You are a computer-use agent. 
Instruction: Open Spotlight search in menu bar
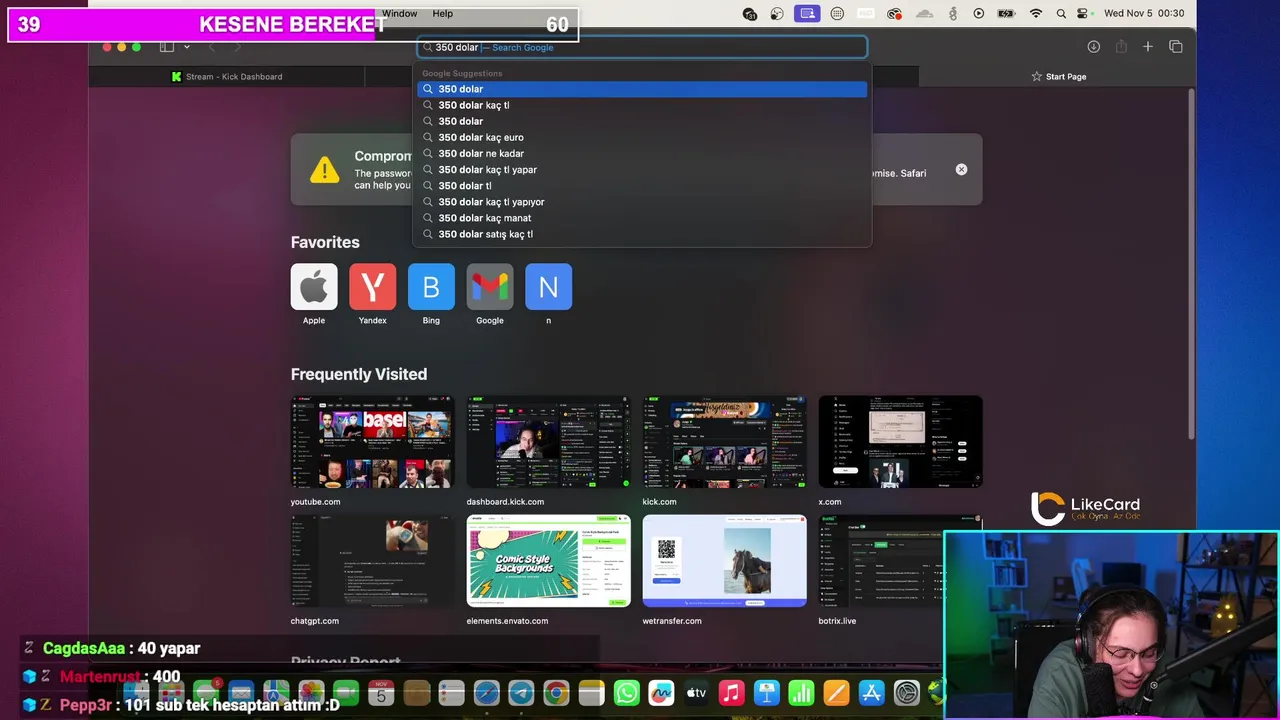tap(1060, 13)
